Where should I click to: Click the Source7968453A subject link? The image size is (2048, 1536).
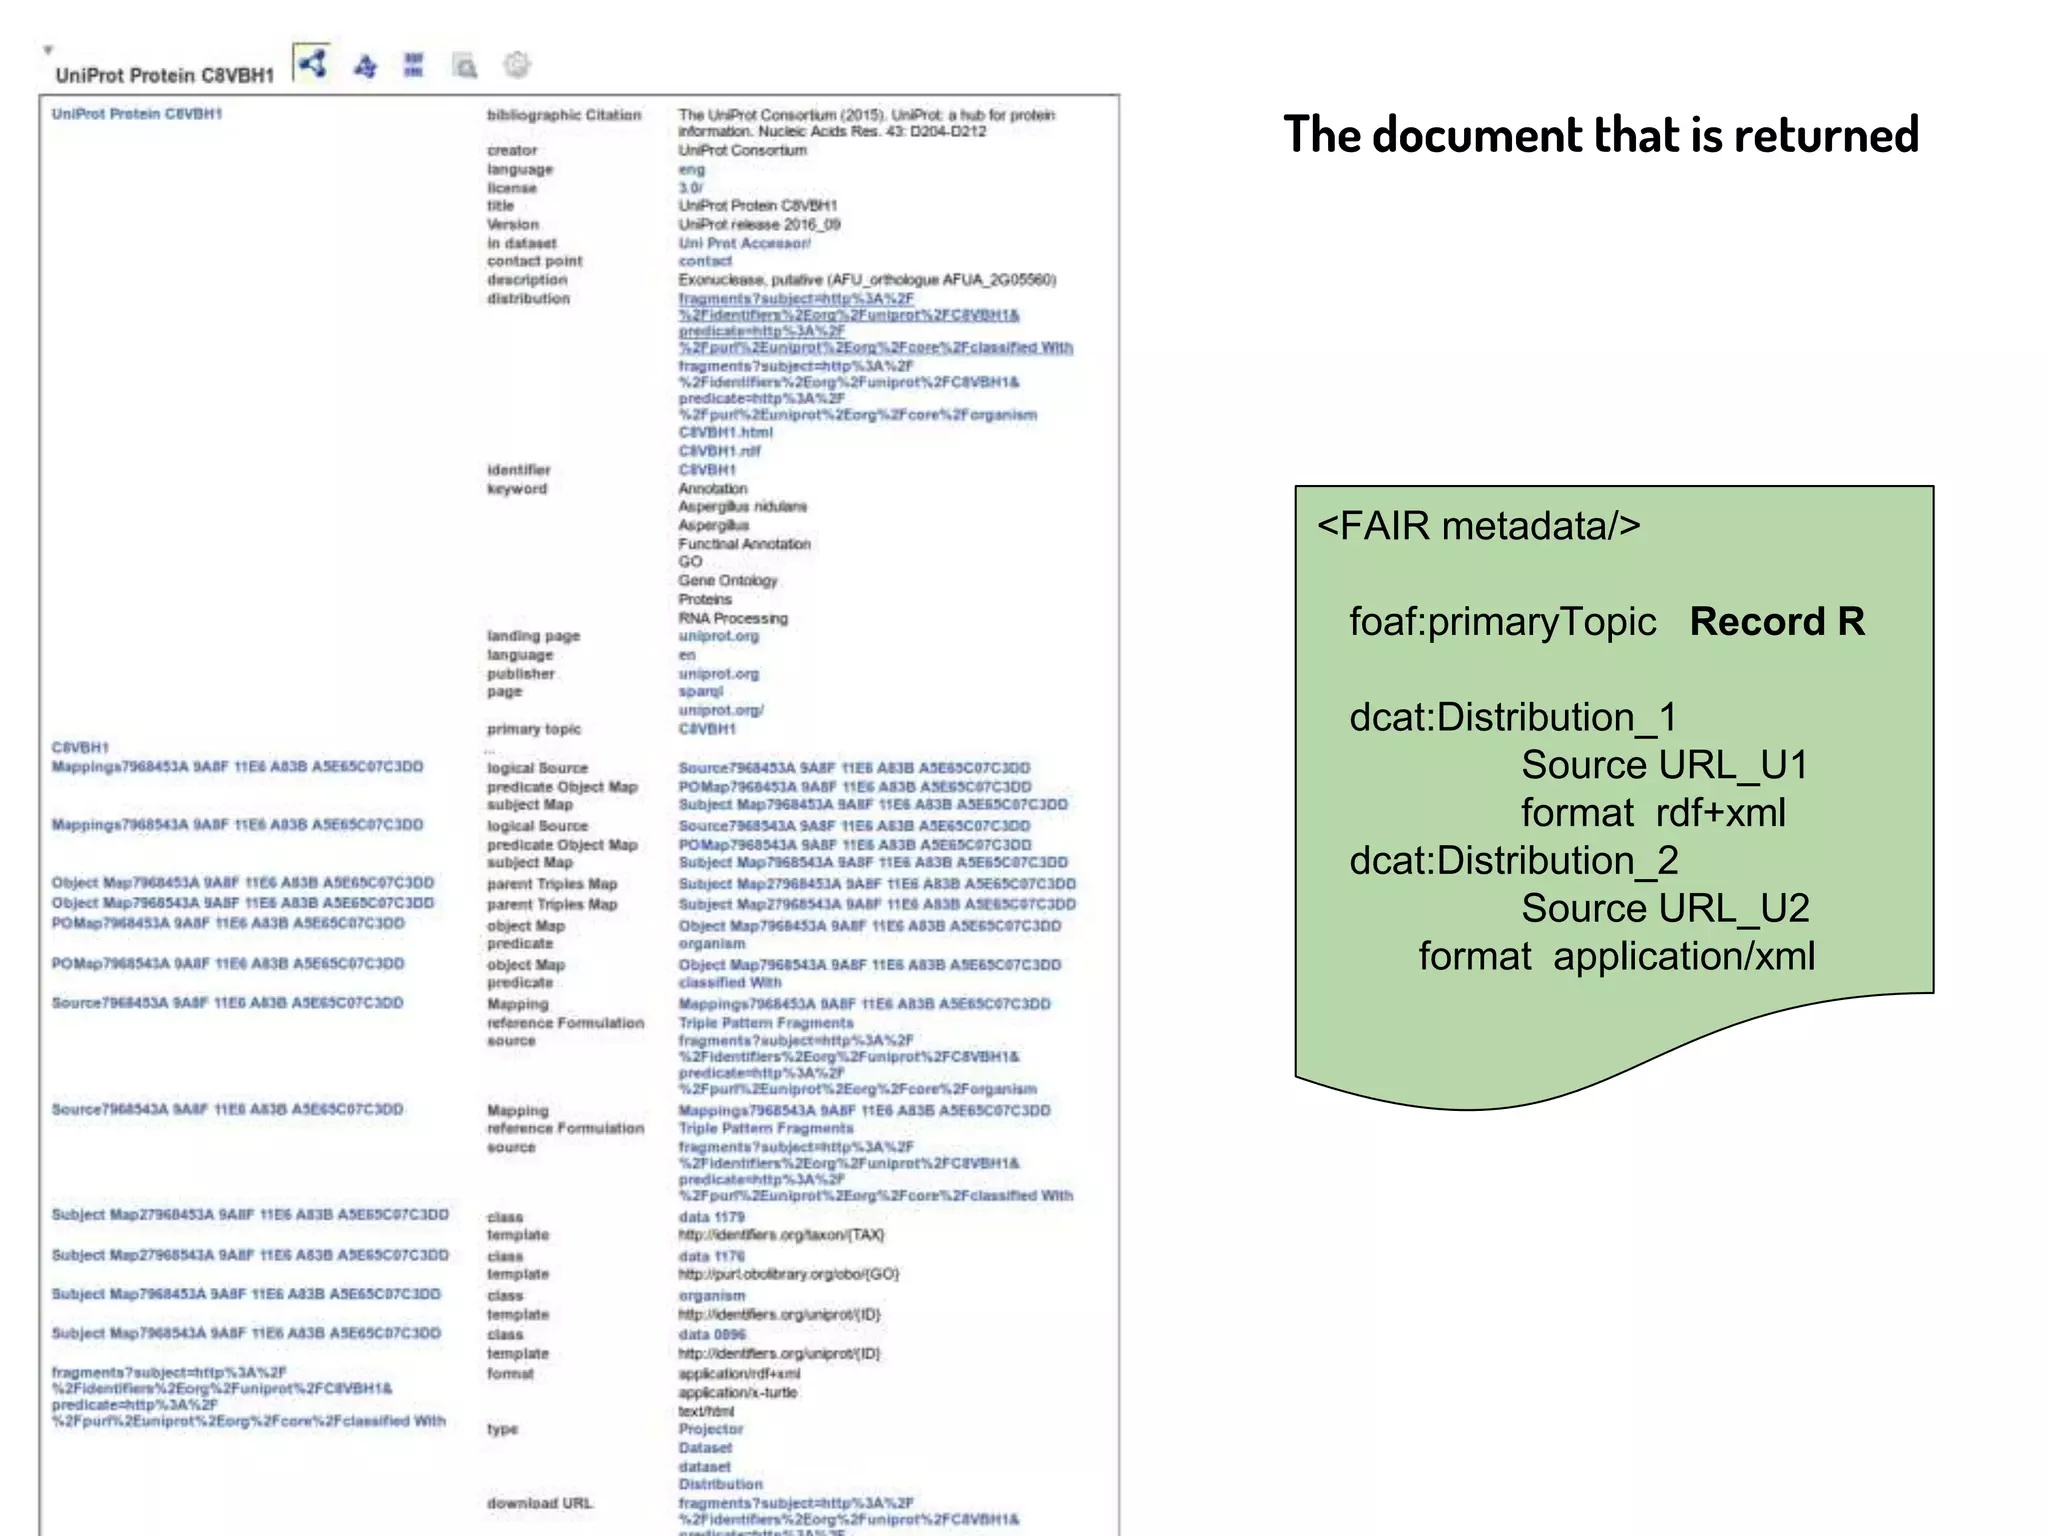coord(228,1002)
